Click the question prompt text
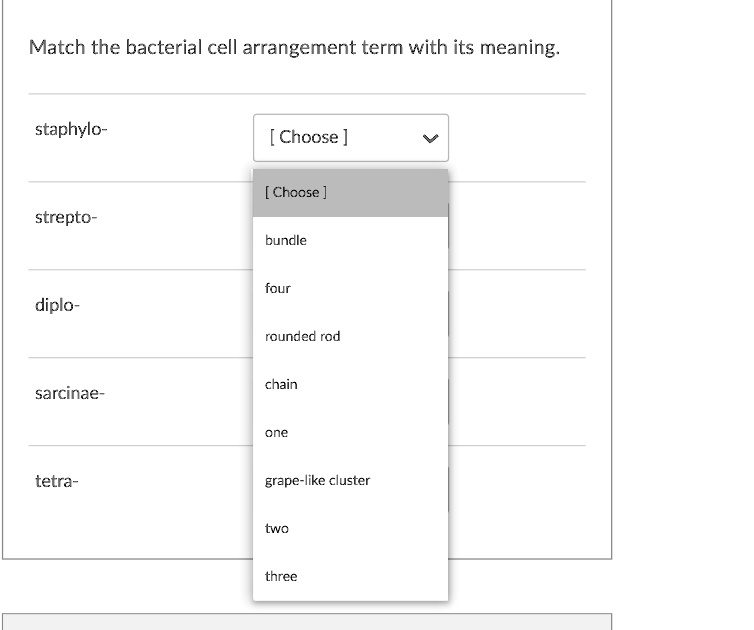 pos(294,47)
